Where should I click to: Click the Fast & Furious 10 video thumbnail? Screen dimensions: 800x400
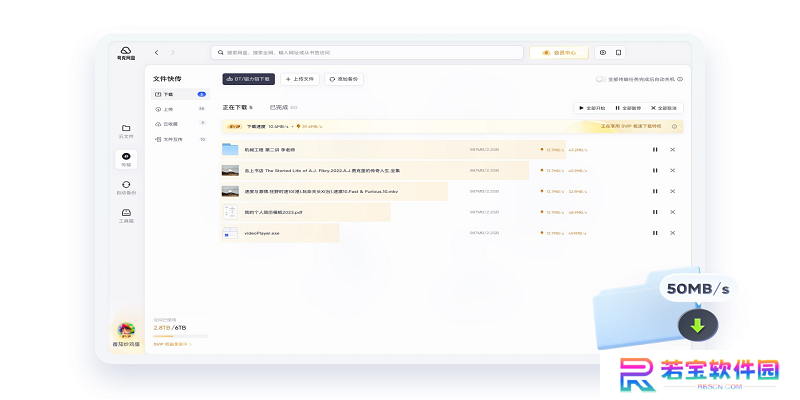230,191
